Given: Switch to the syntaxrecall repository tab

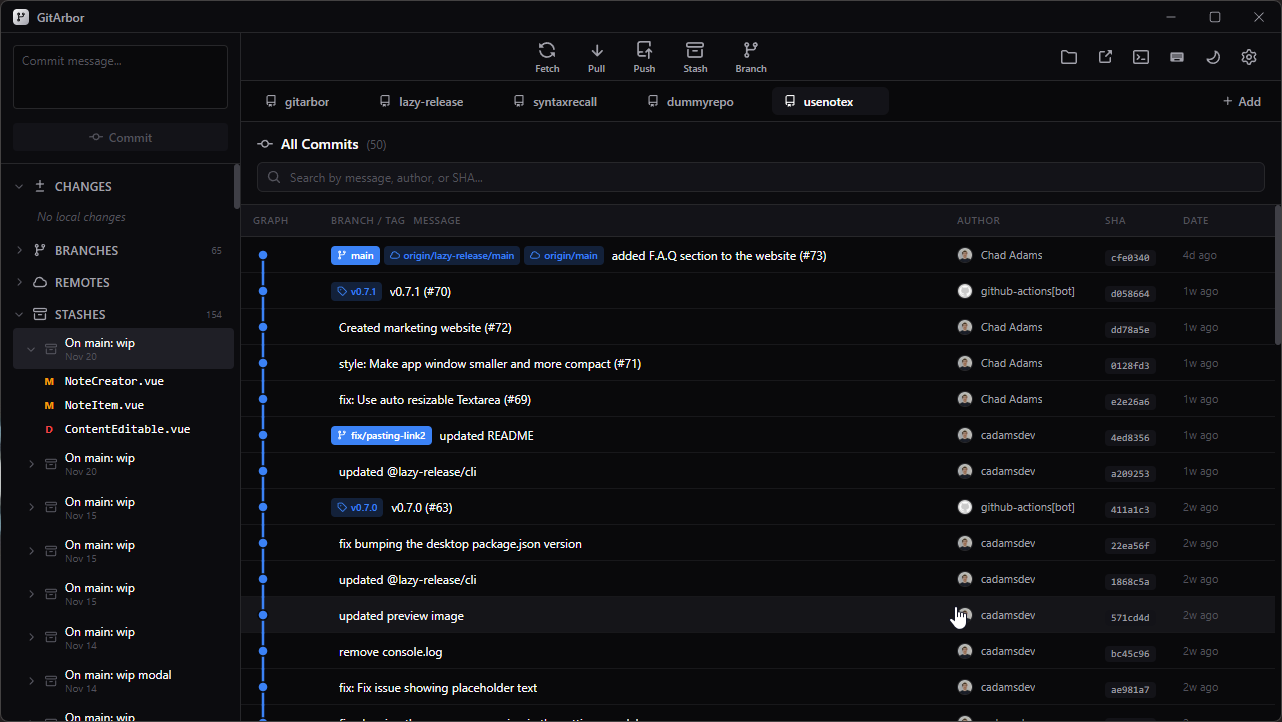Looking at the screenshot, I should tap(555, 102).
